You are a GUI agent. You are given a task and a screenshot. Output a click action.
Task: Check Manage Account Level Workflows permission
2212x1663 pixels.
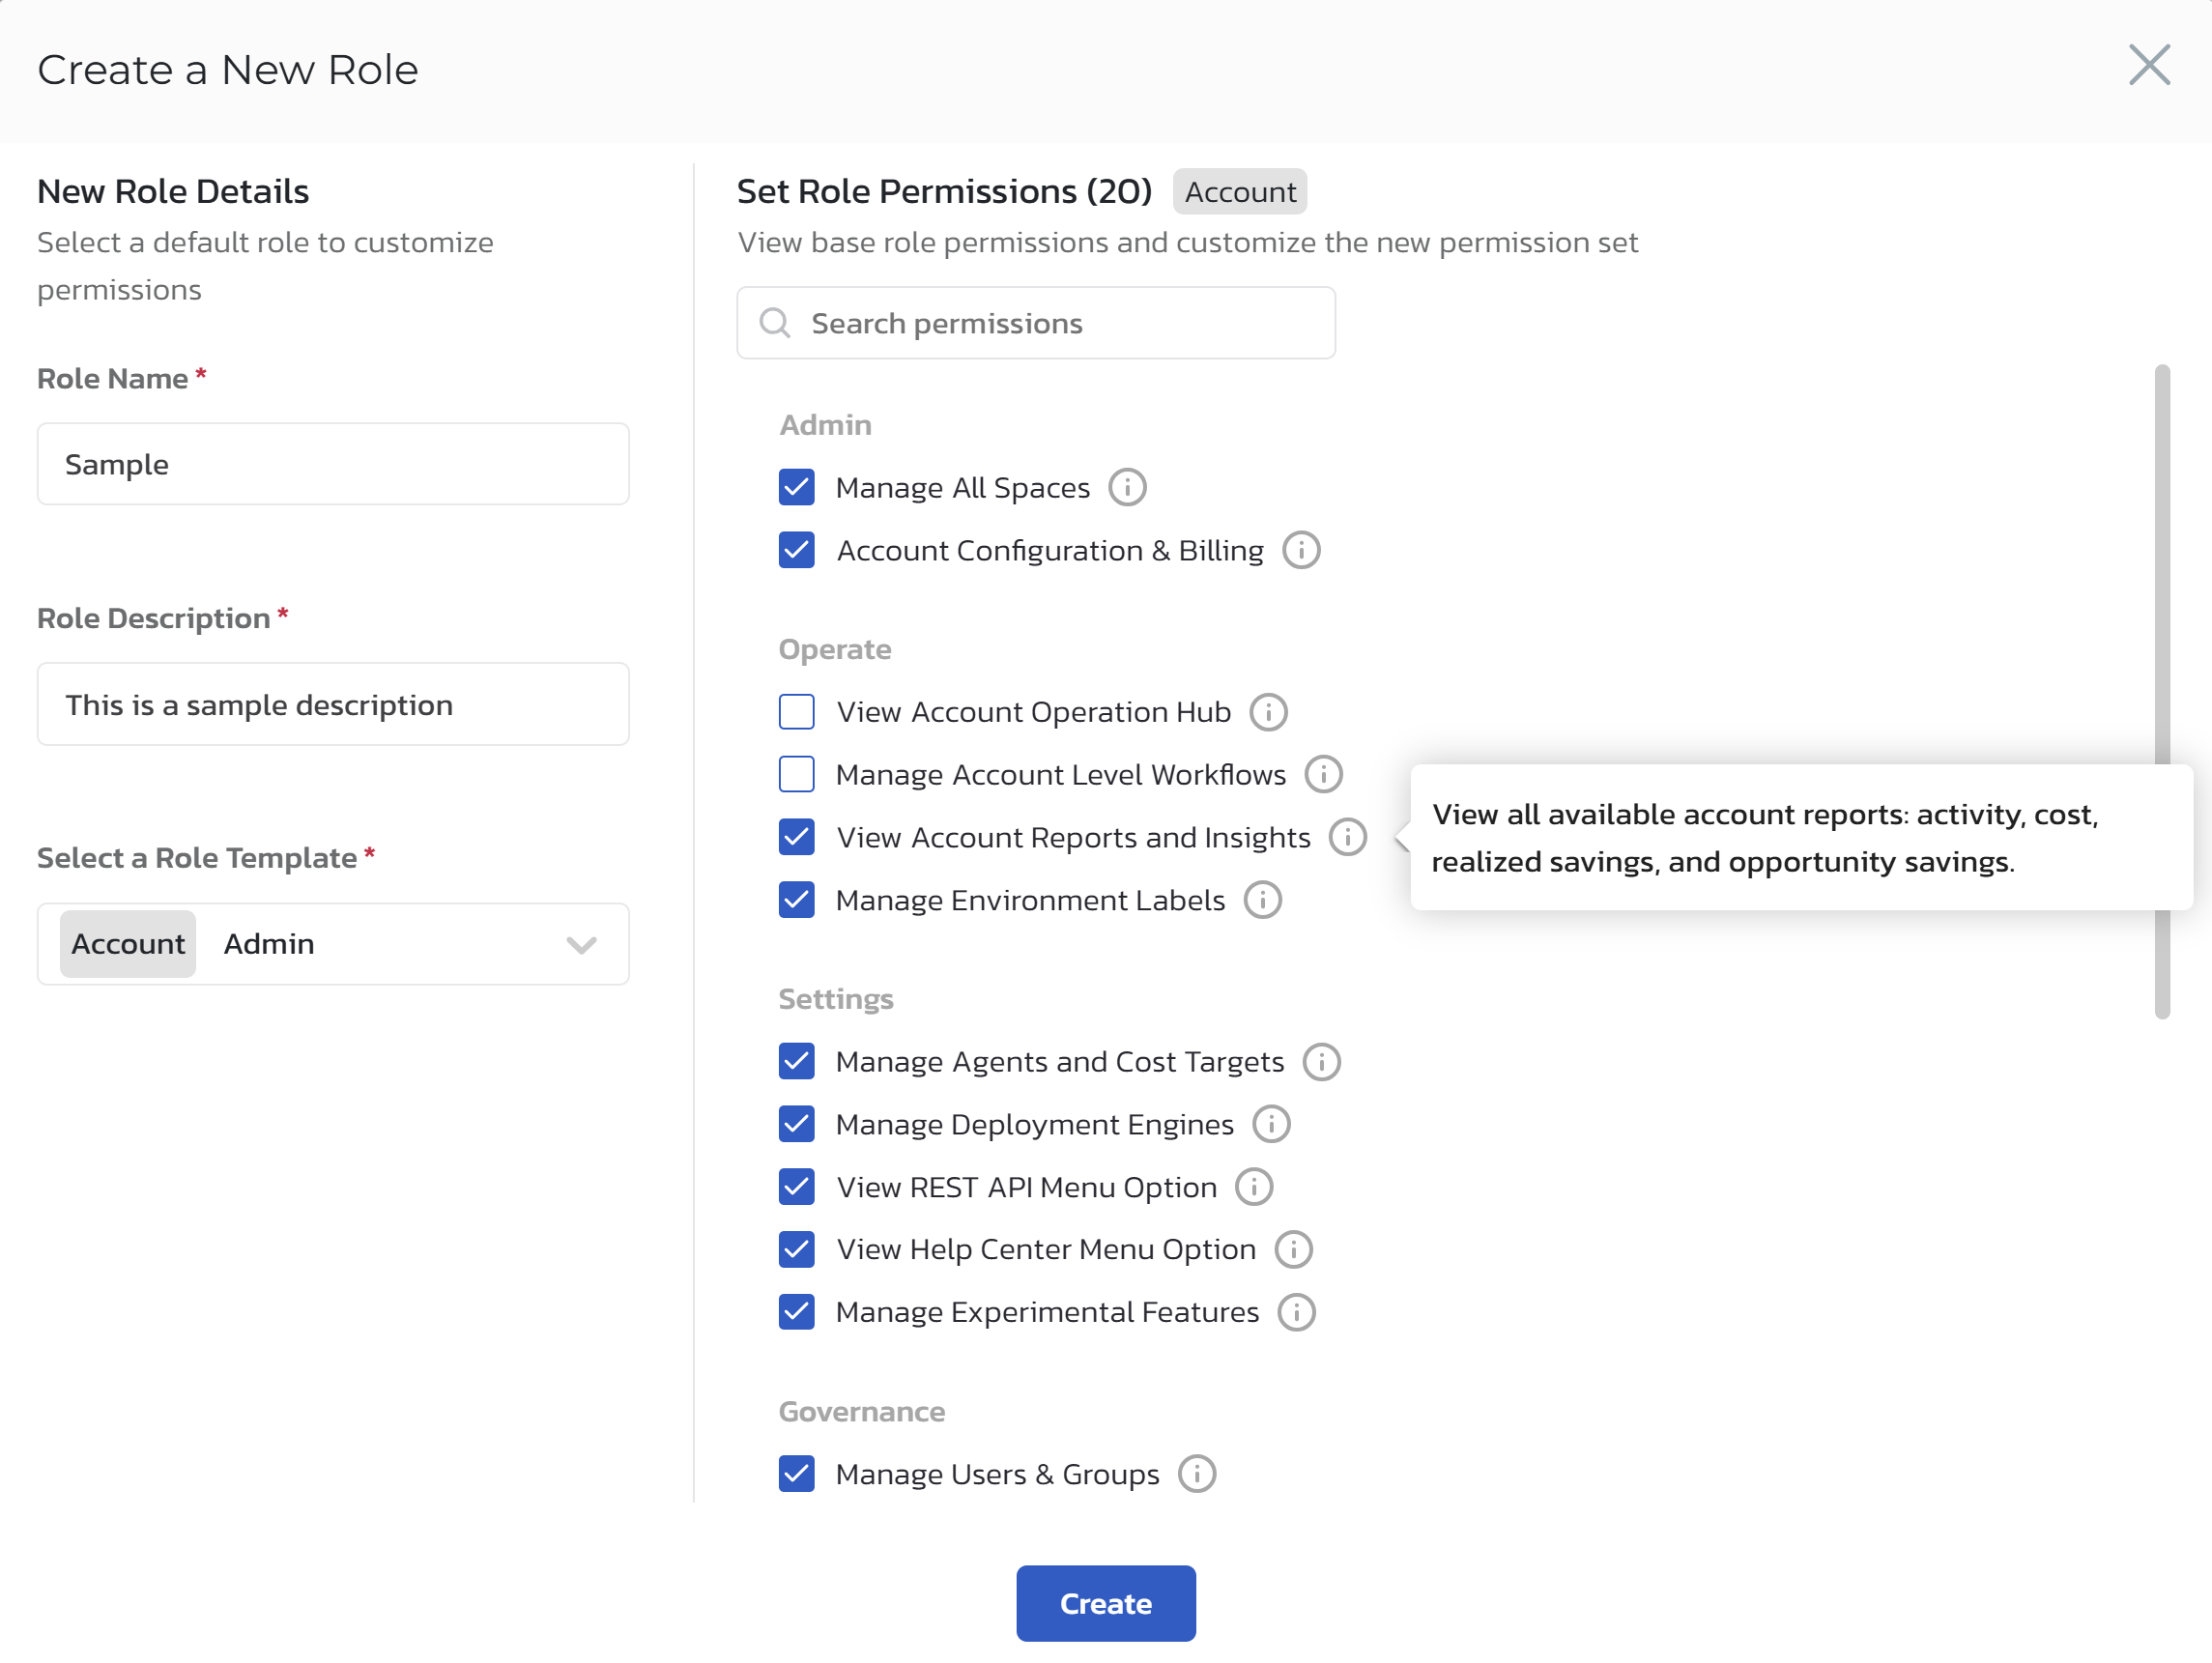pyautogui.click(x=797, y=775)
